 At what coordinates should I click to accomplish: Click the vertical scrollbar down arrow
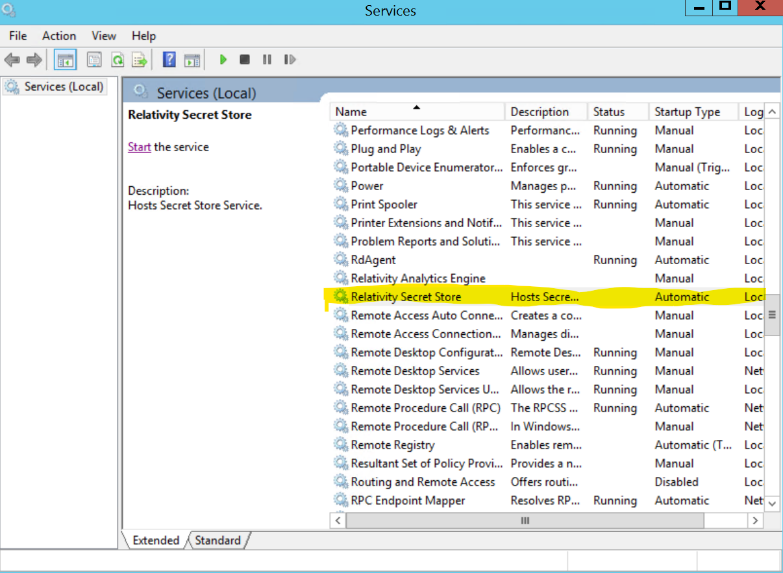click(772, 503)
